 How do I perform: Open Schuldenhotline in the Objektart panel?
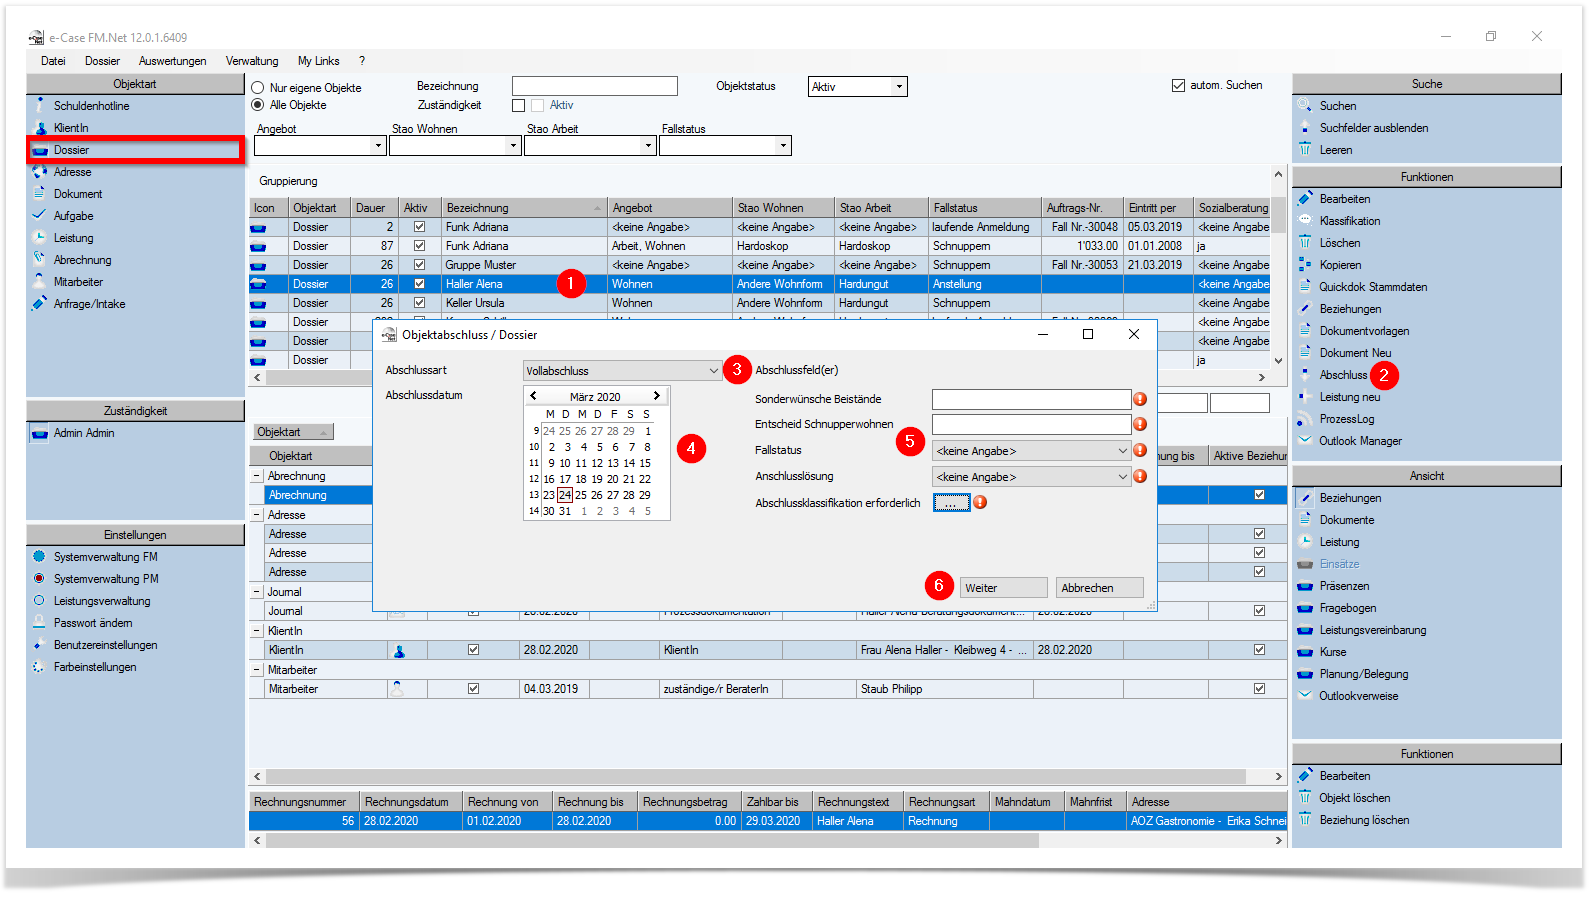point(91,106)
